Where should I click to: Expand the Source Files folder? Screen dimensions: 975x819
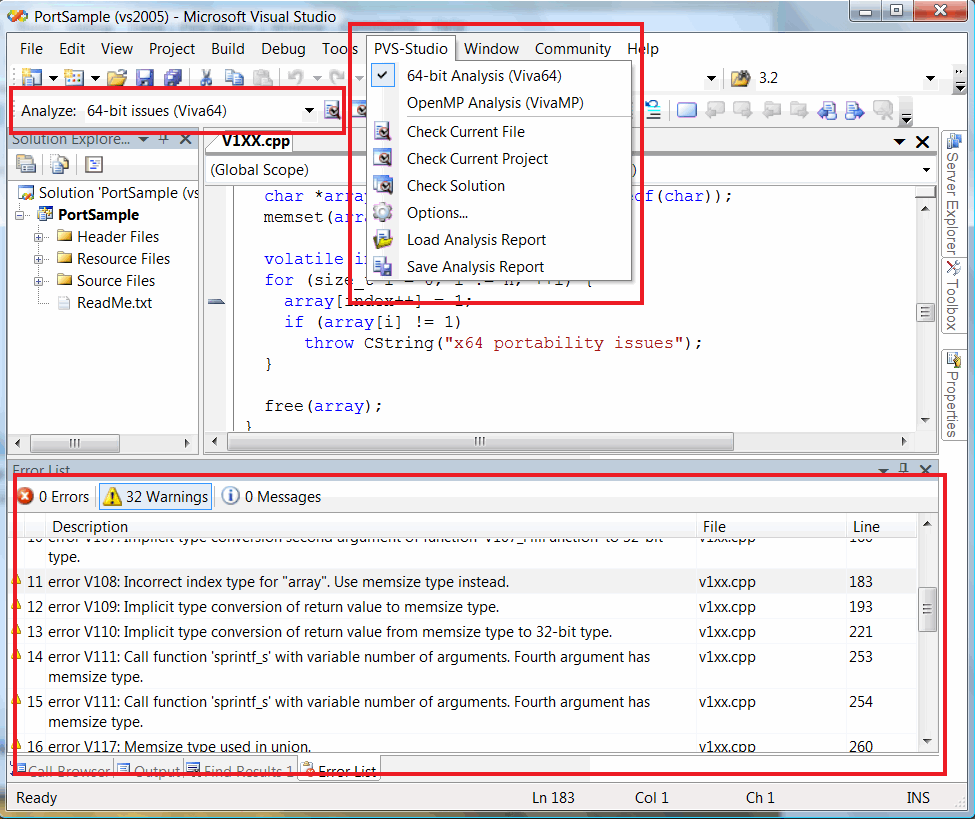point(39,281)
